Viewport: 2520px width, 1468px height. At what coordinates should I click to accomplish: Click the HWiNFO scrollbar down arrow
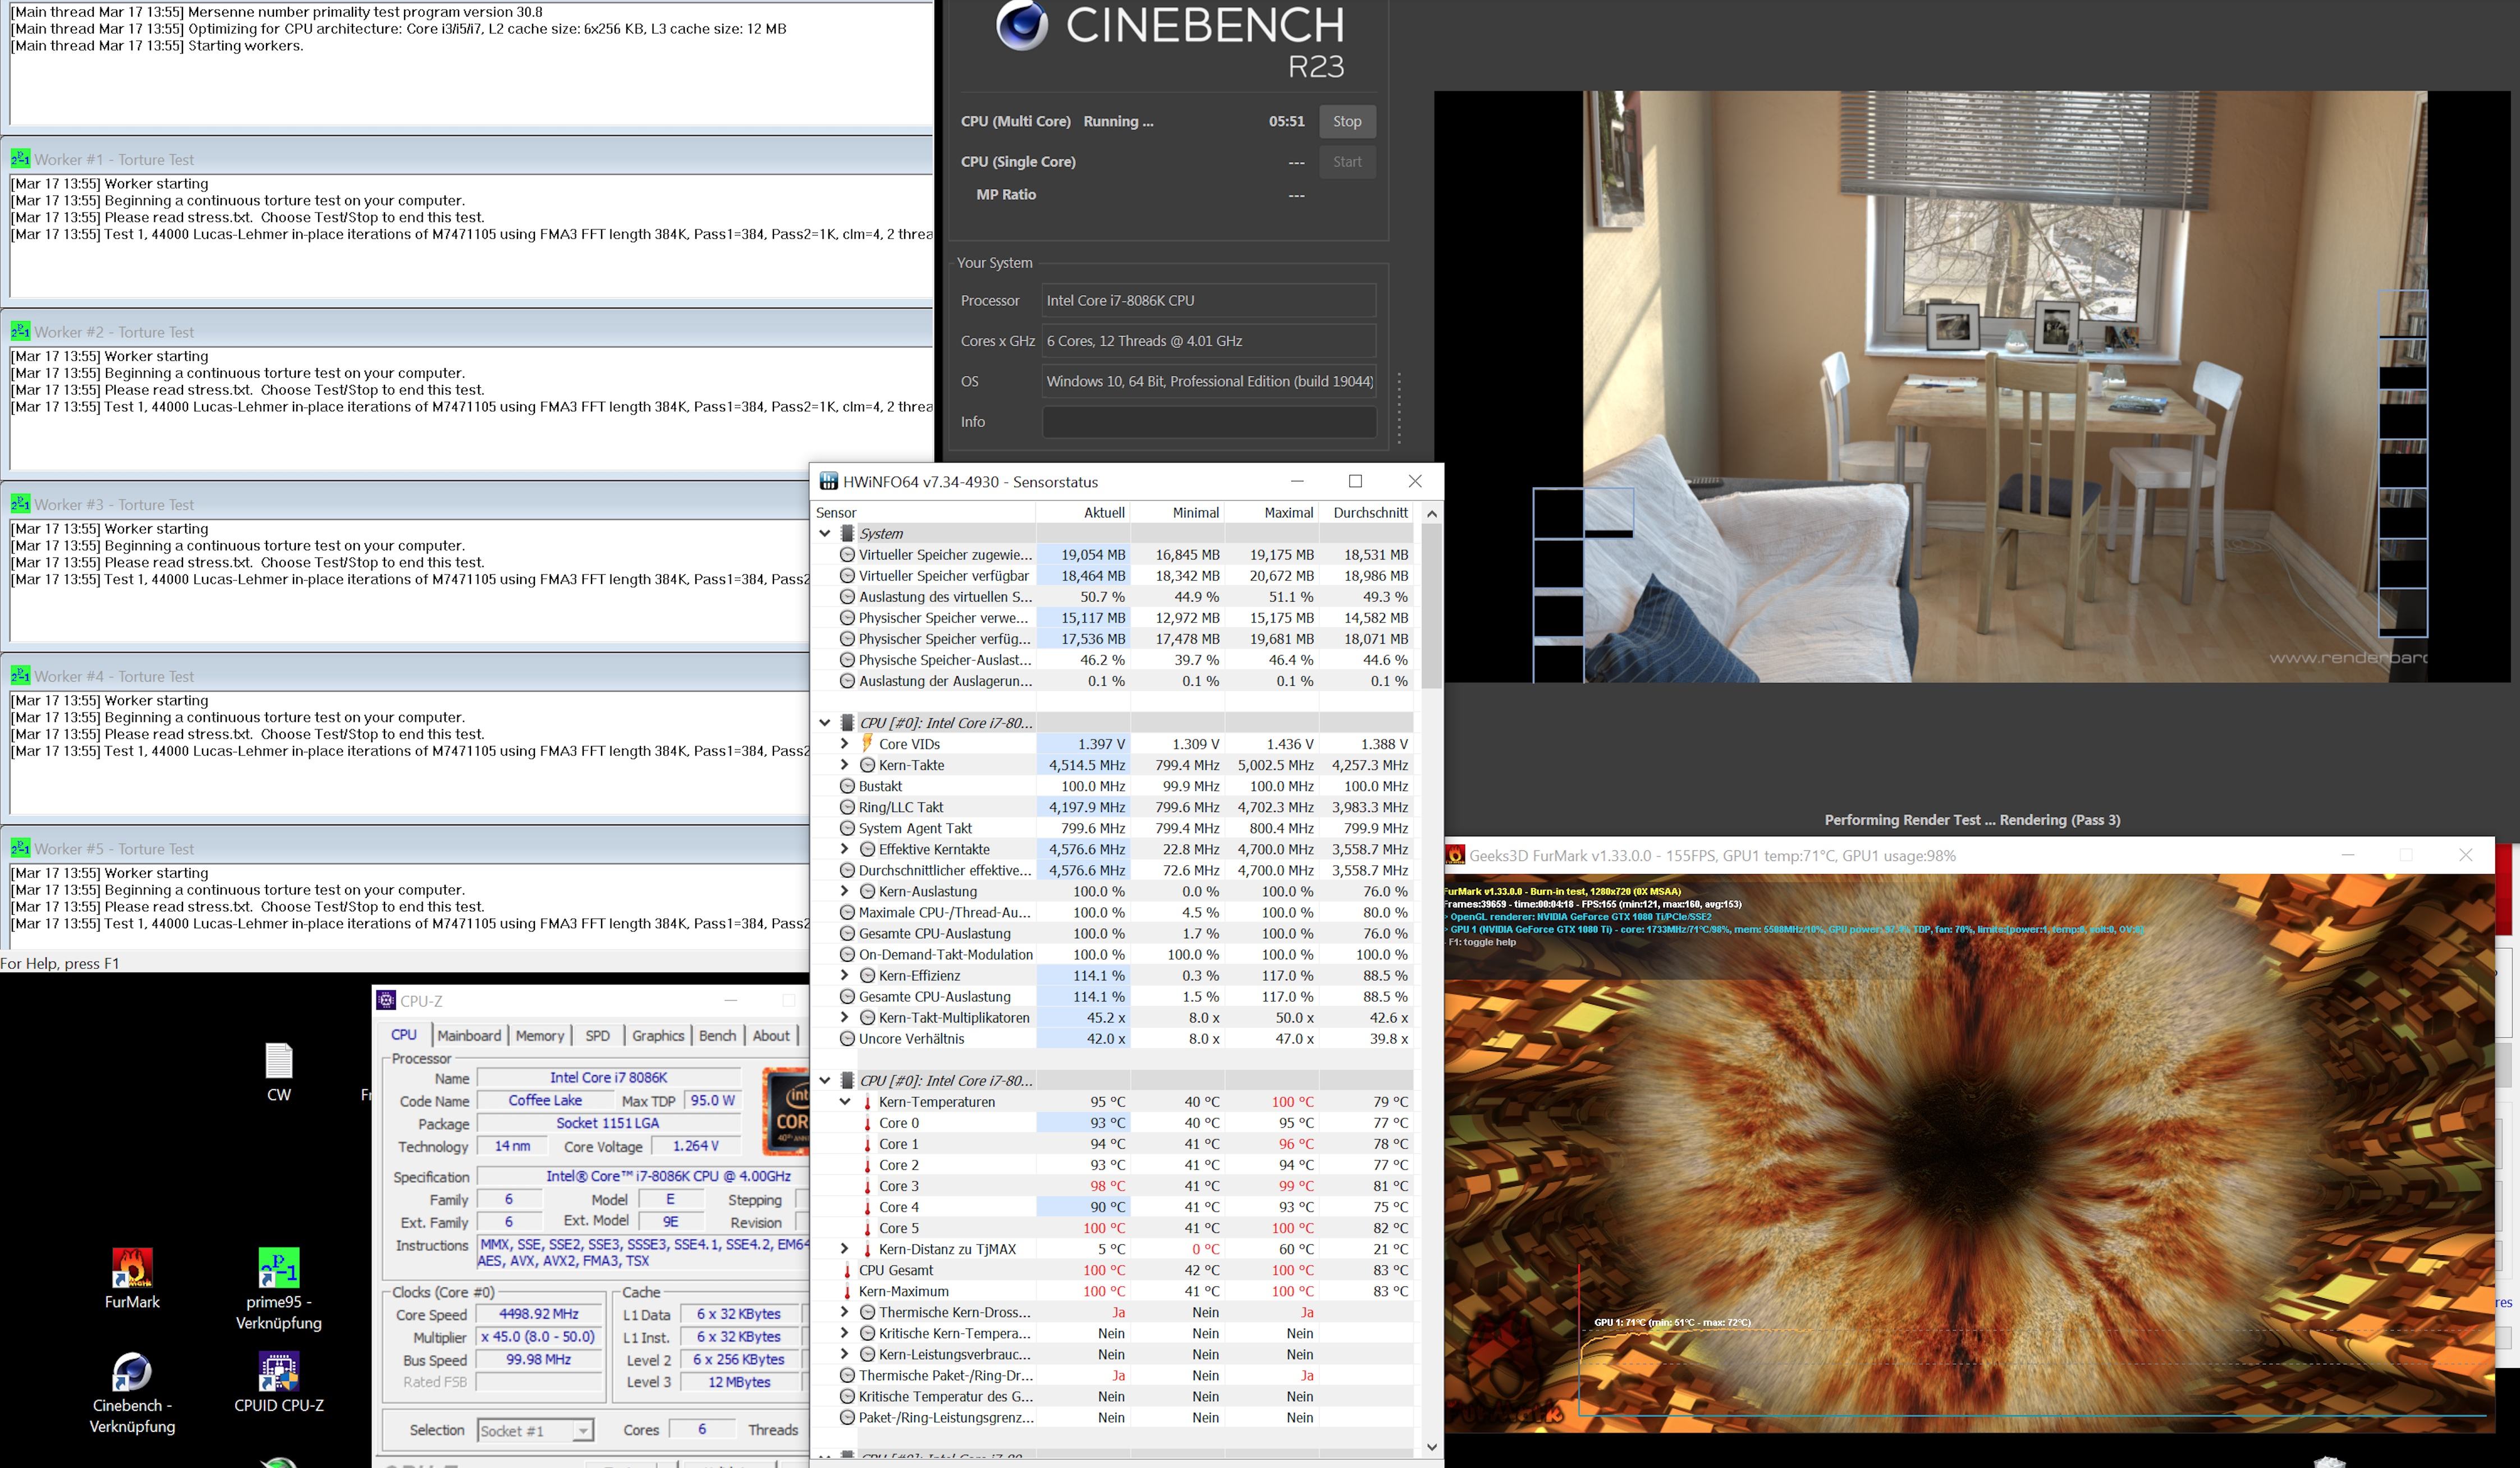tap(1431, 1446)
